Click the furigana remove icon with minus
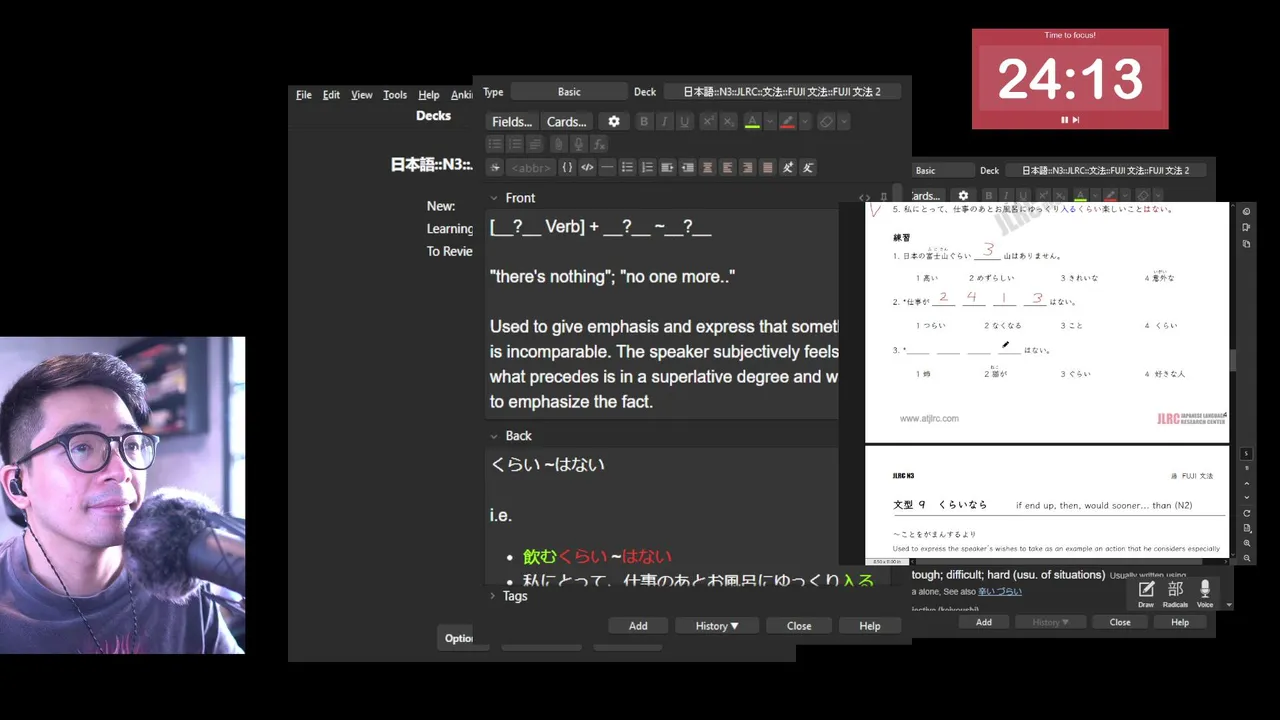Viewport: 1280px width, 720px height. tap(808, 167)
